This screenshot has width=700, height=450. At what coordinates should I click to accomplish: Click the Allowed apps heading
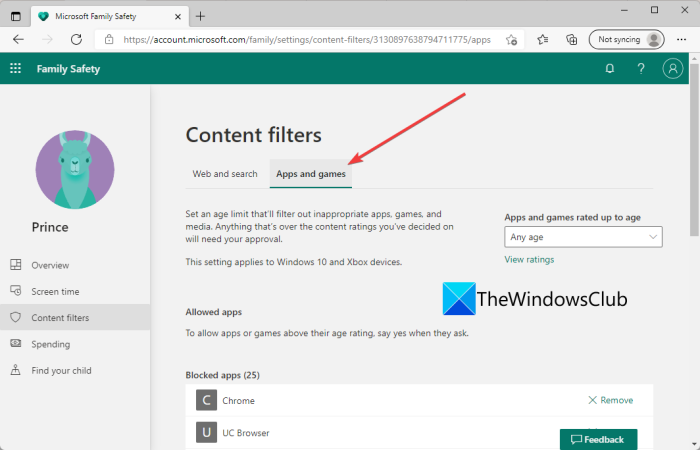coord(213,312)
